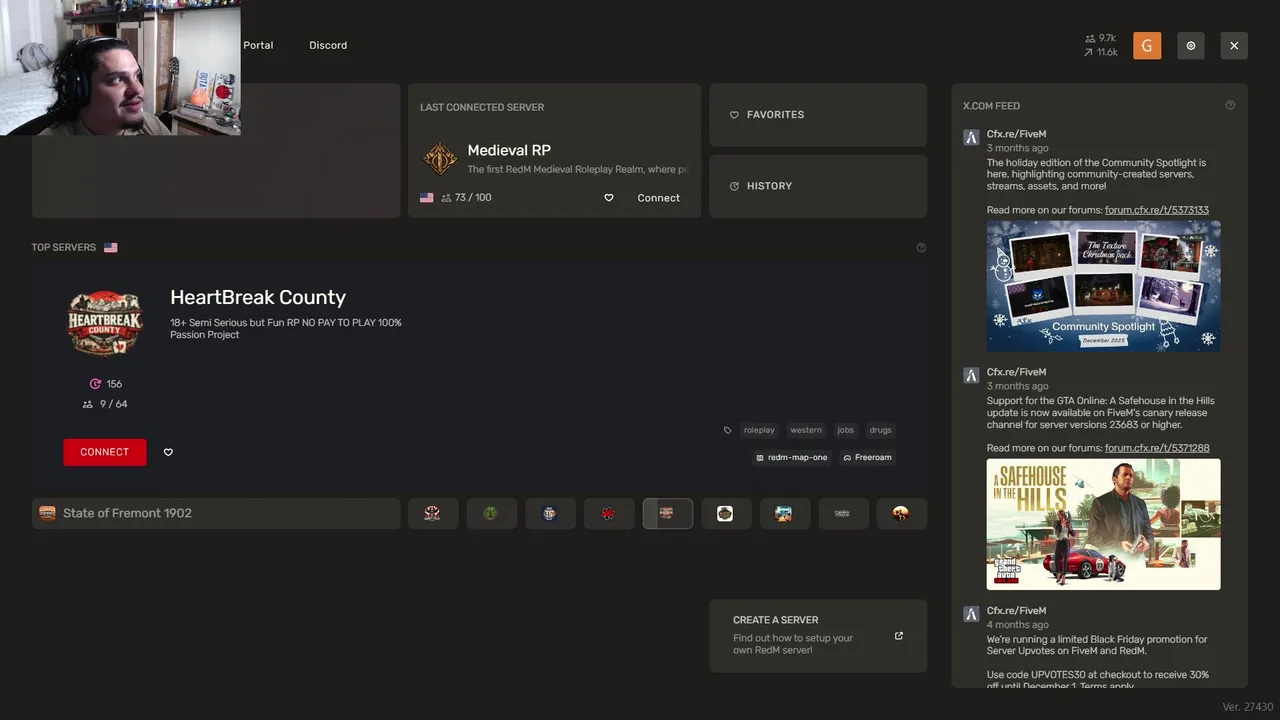This screenshot has width=1280, height=720.
Task: Select the roleplay tag
Action: [759, 430]
